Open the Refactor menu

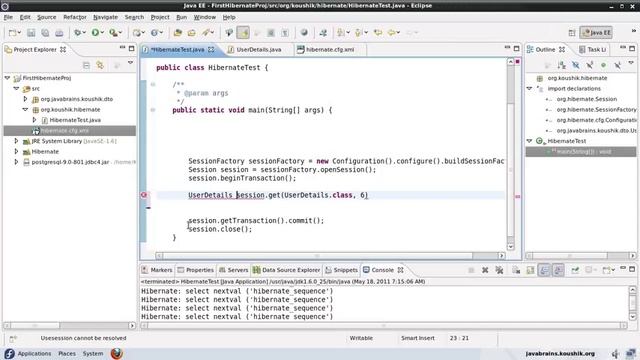[x=75, y=17]
